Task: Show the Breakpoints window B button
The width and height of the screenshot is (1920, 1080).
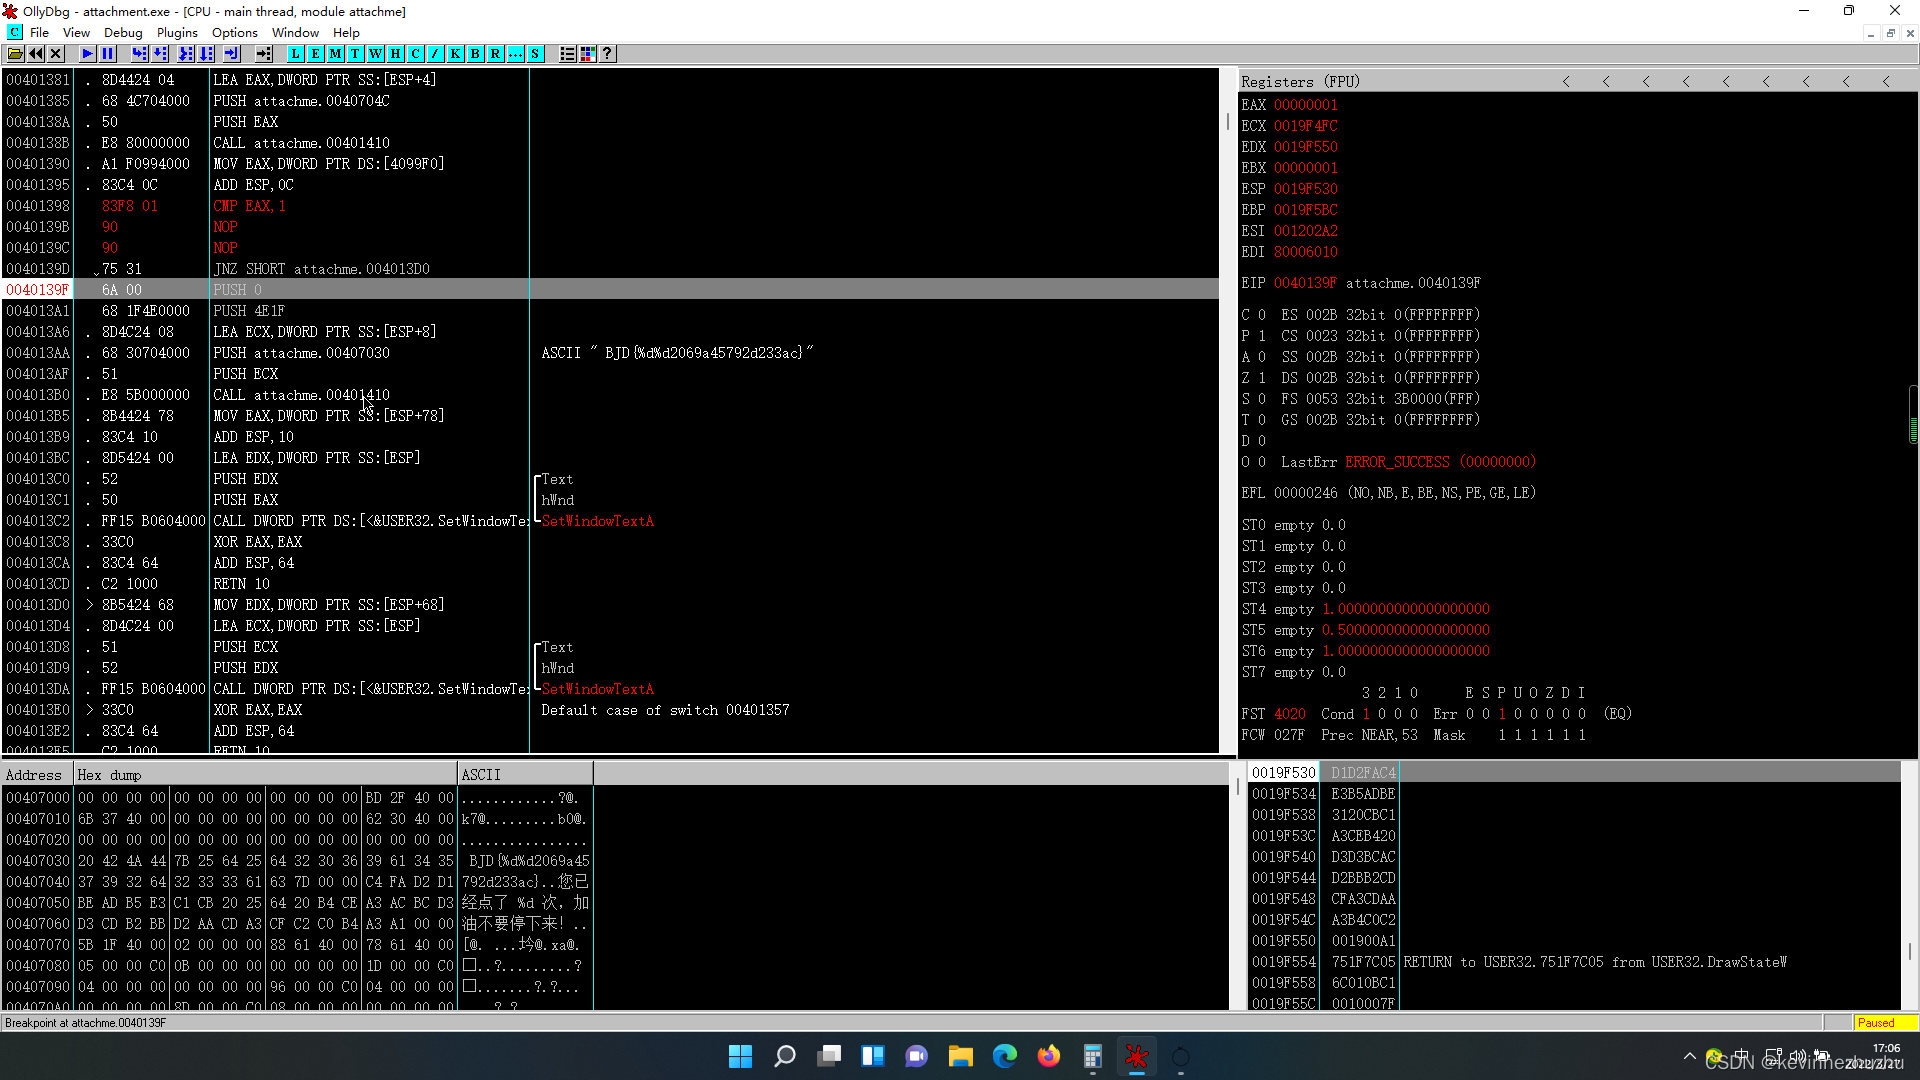Action: 475,54
